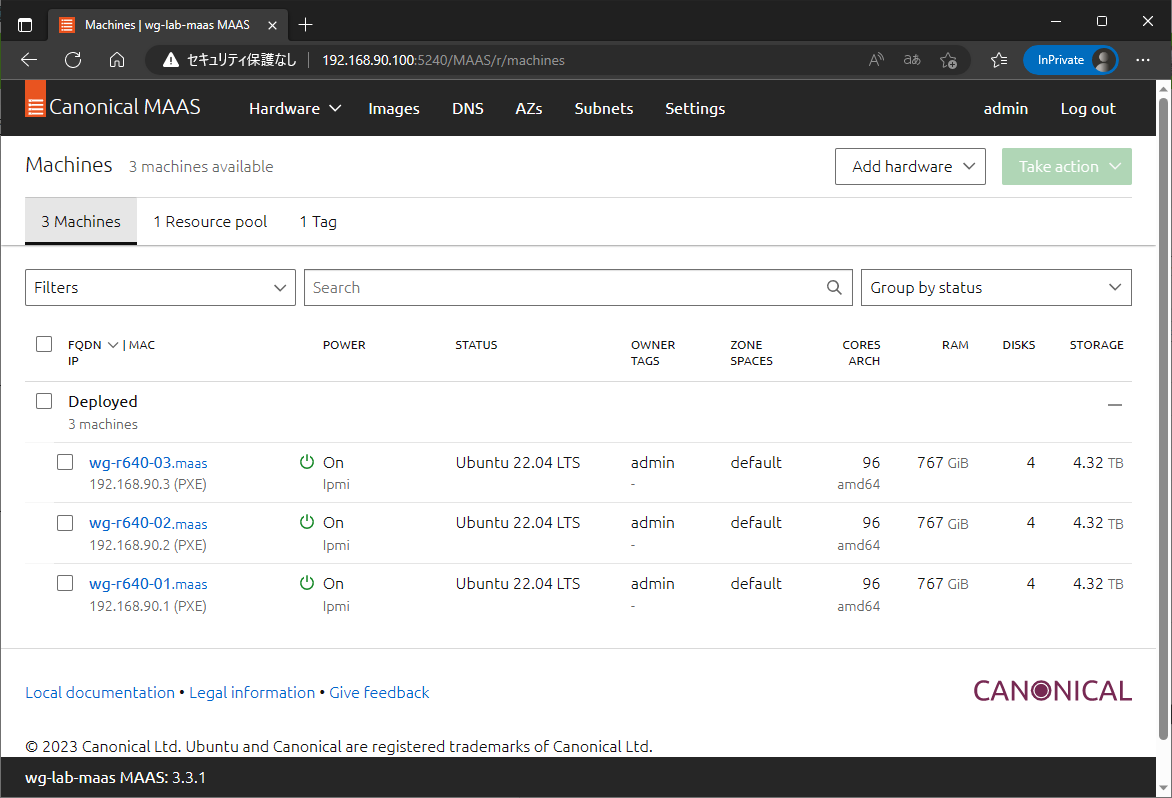Image resolution: width=1172 pixels, height=798 pixels.
Task: Check the Deployed group checkbox
Action: [x=44, y=401]
